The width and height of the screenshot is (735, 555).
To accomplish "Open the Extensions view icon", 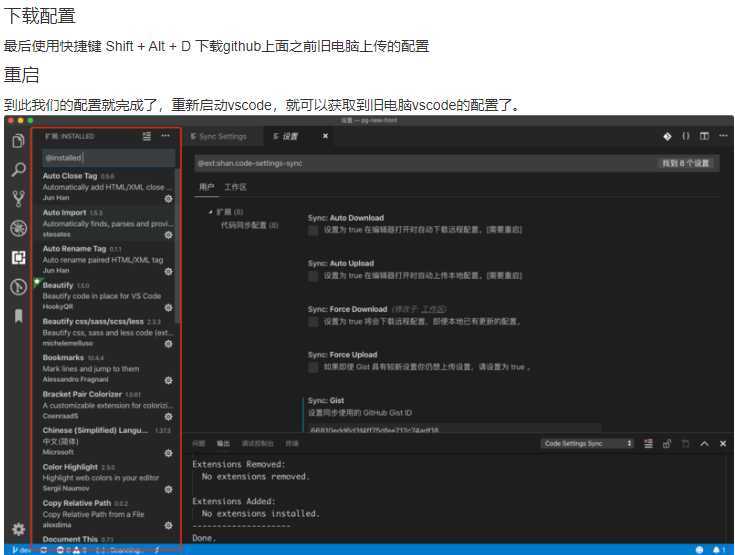I will coord(18,257).
